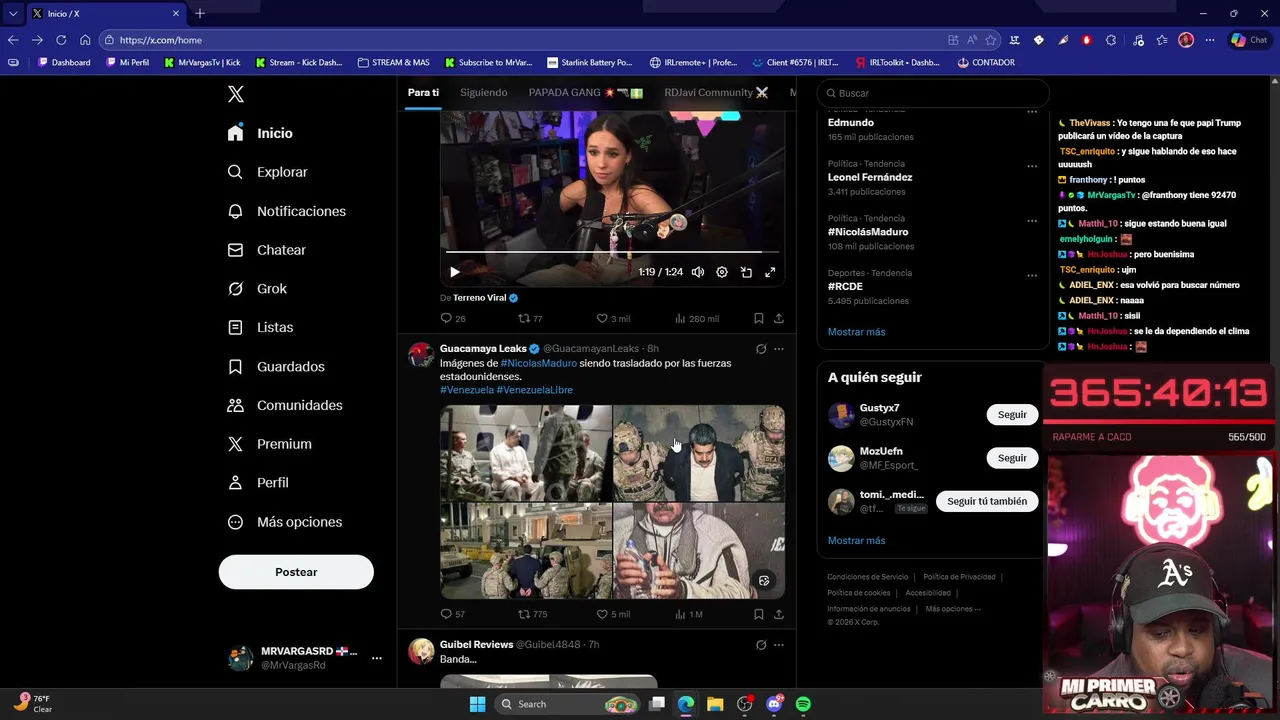Image resolution: width=1280 pixels, height=720 pixels.
Task: Open the CONTADOR bookmark
Action: (x=986, y=62)
